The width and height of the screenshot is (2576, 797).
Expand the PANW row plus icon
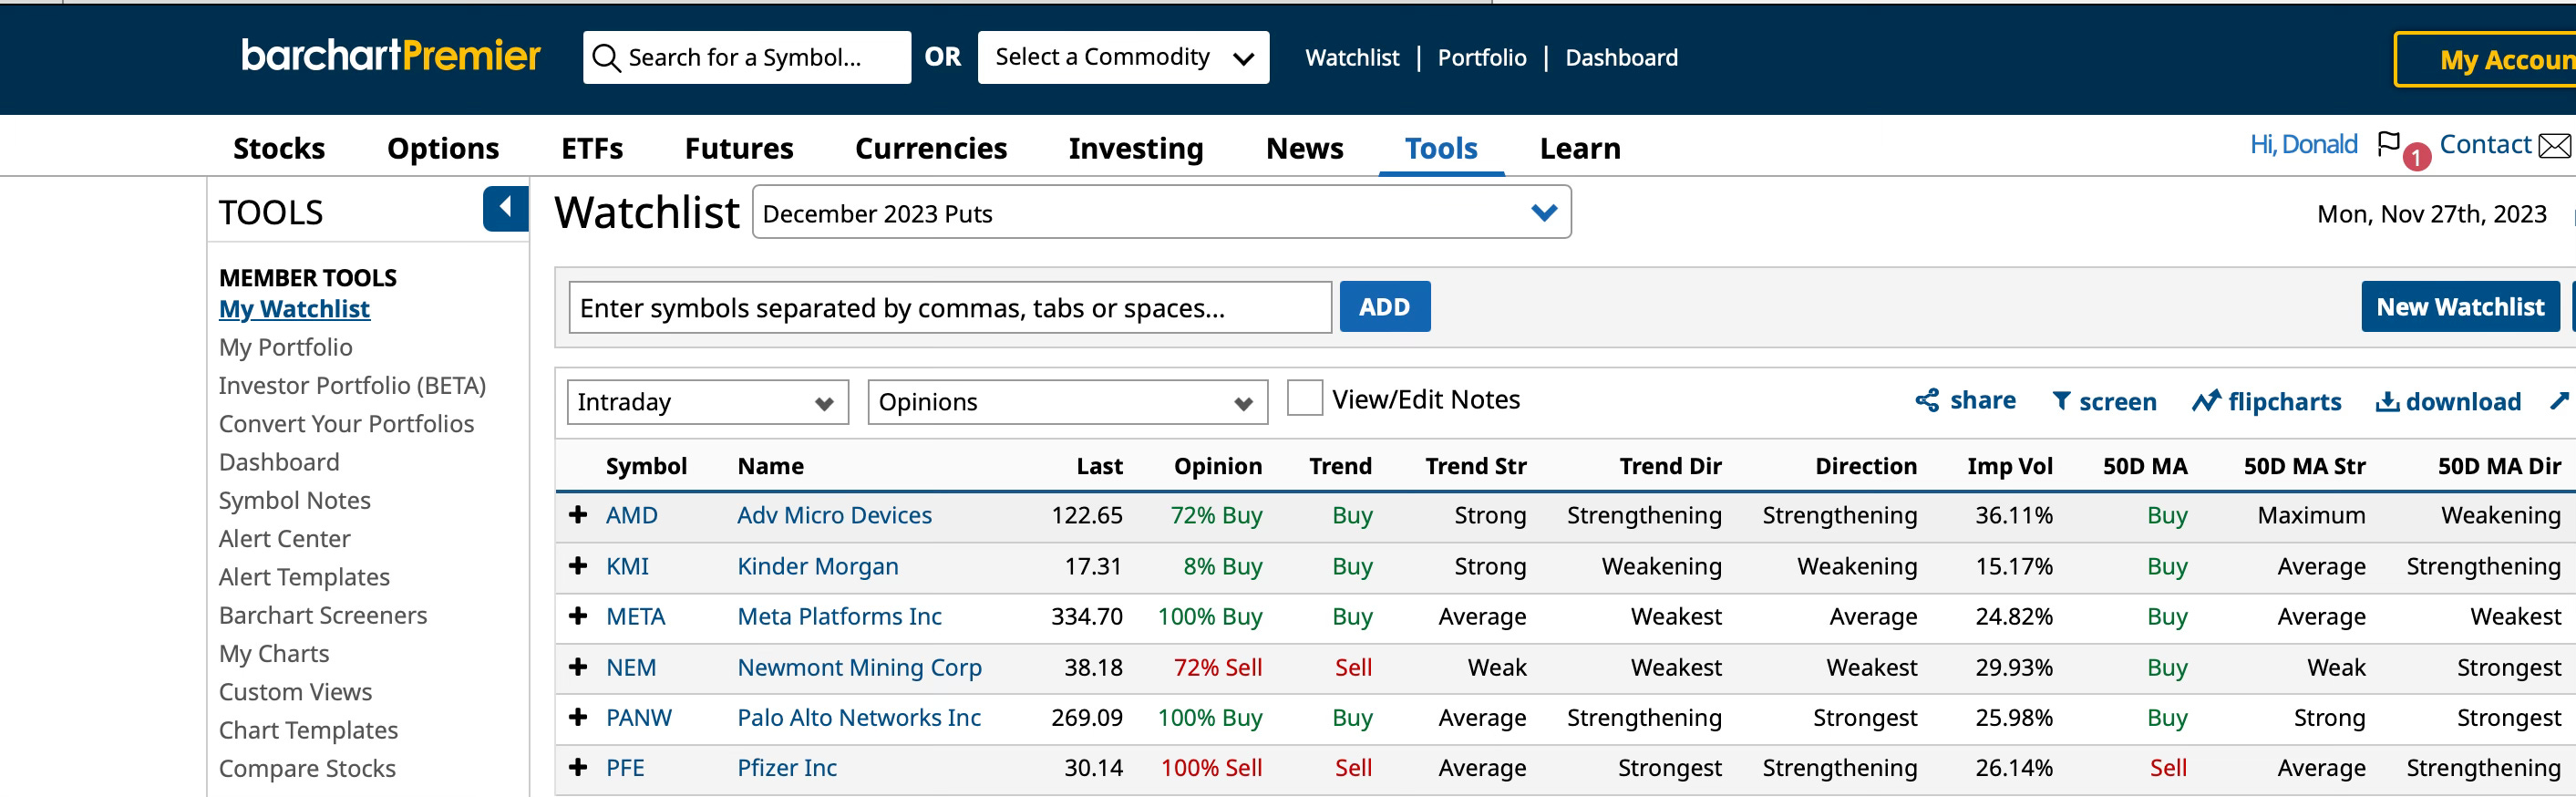coord(577,716)
